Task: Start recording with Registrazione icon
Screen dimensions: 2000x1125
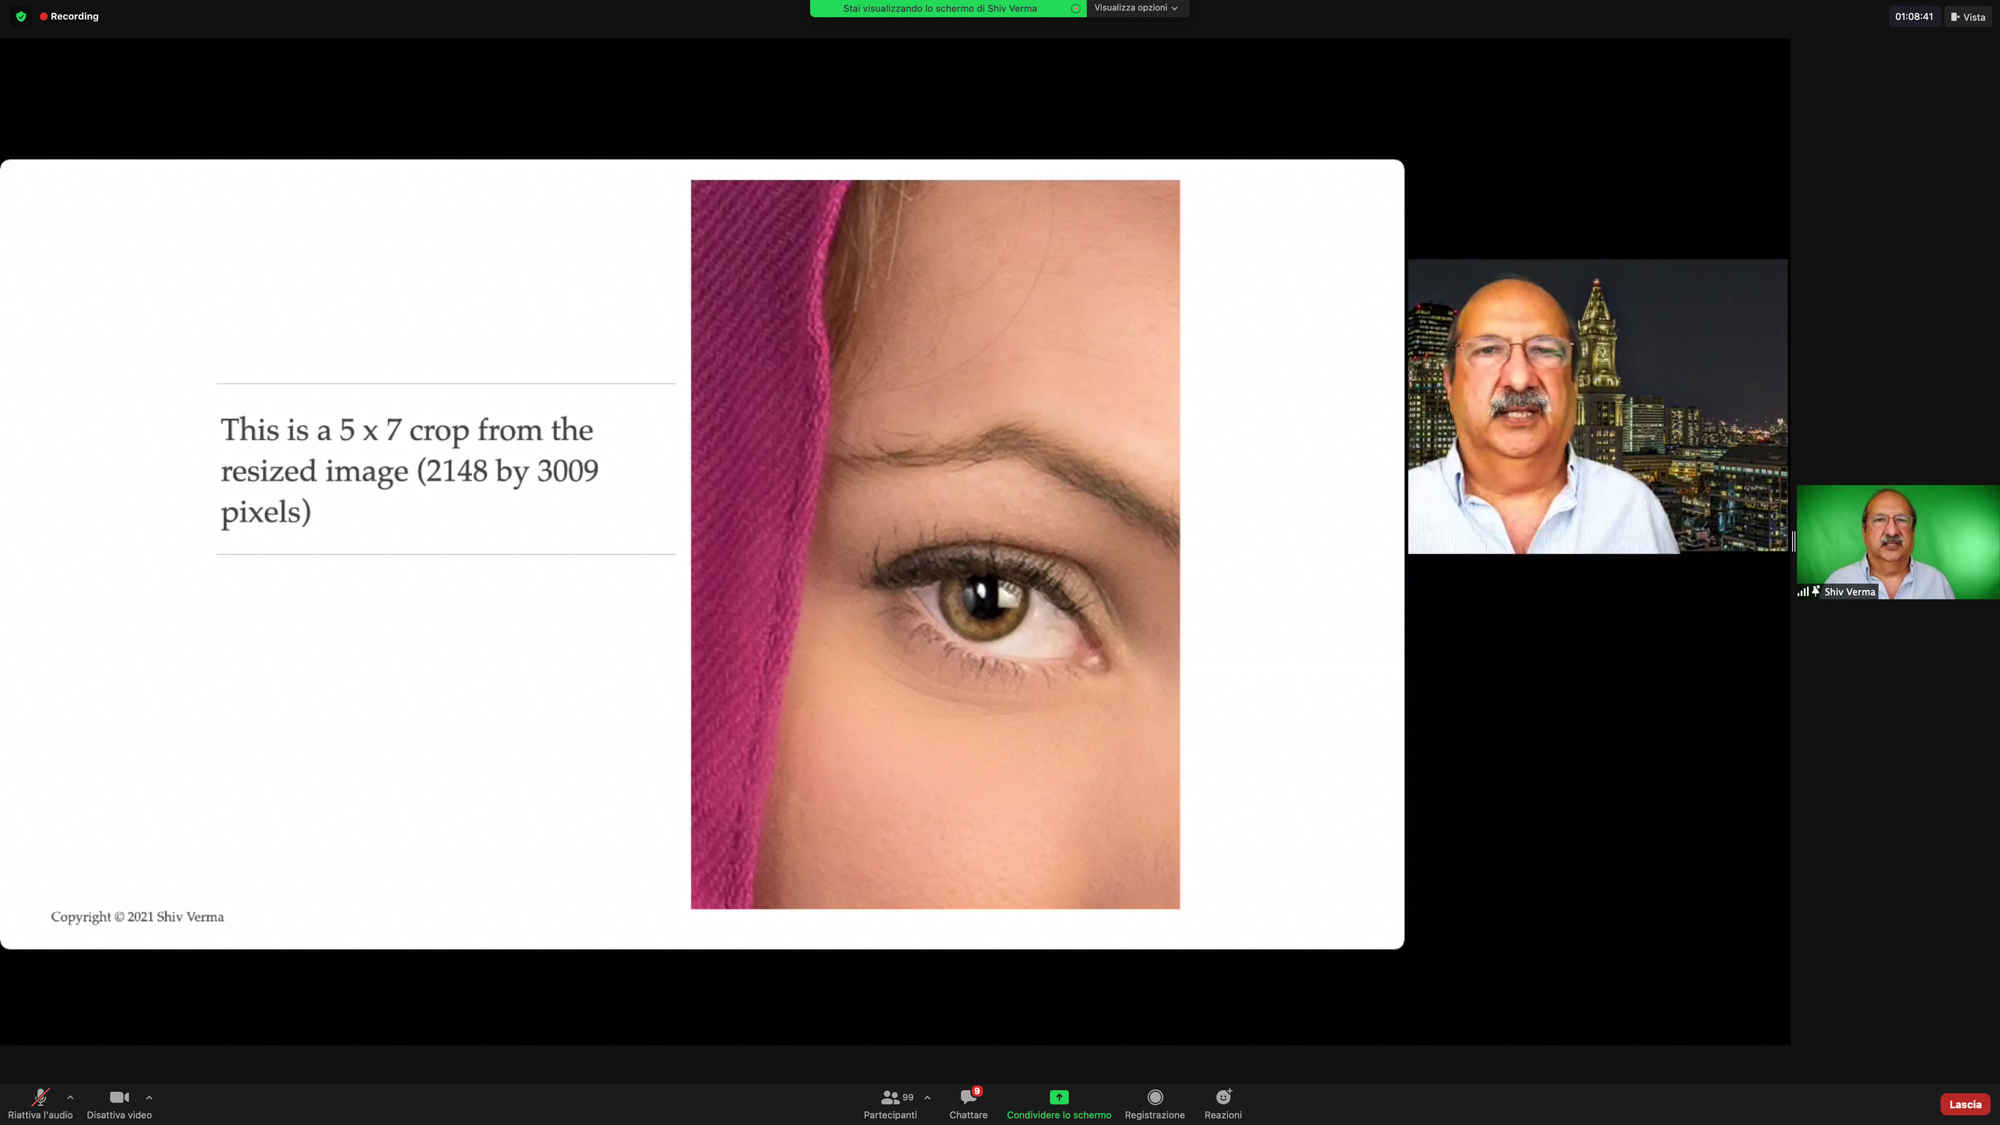Action: (1155, 1097)
